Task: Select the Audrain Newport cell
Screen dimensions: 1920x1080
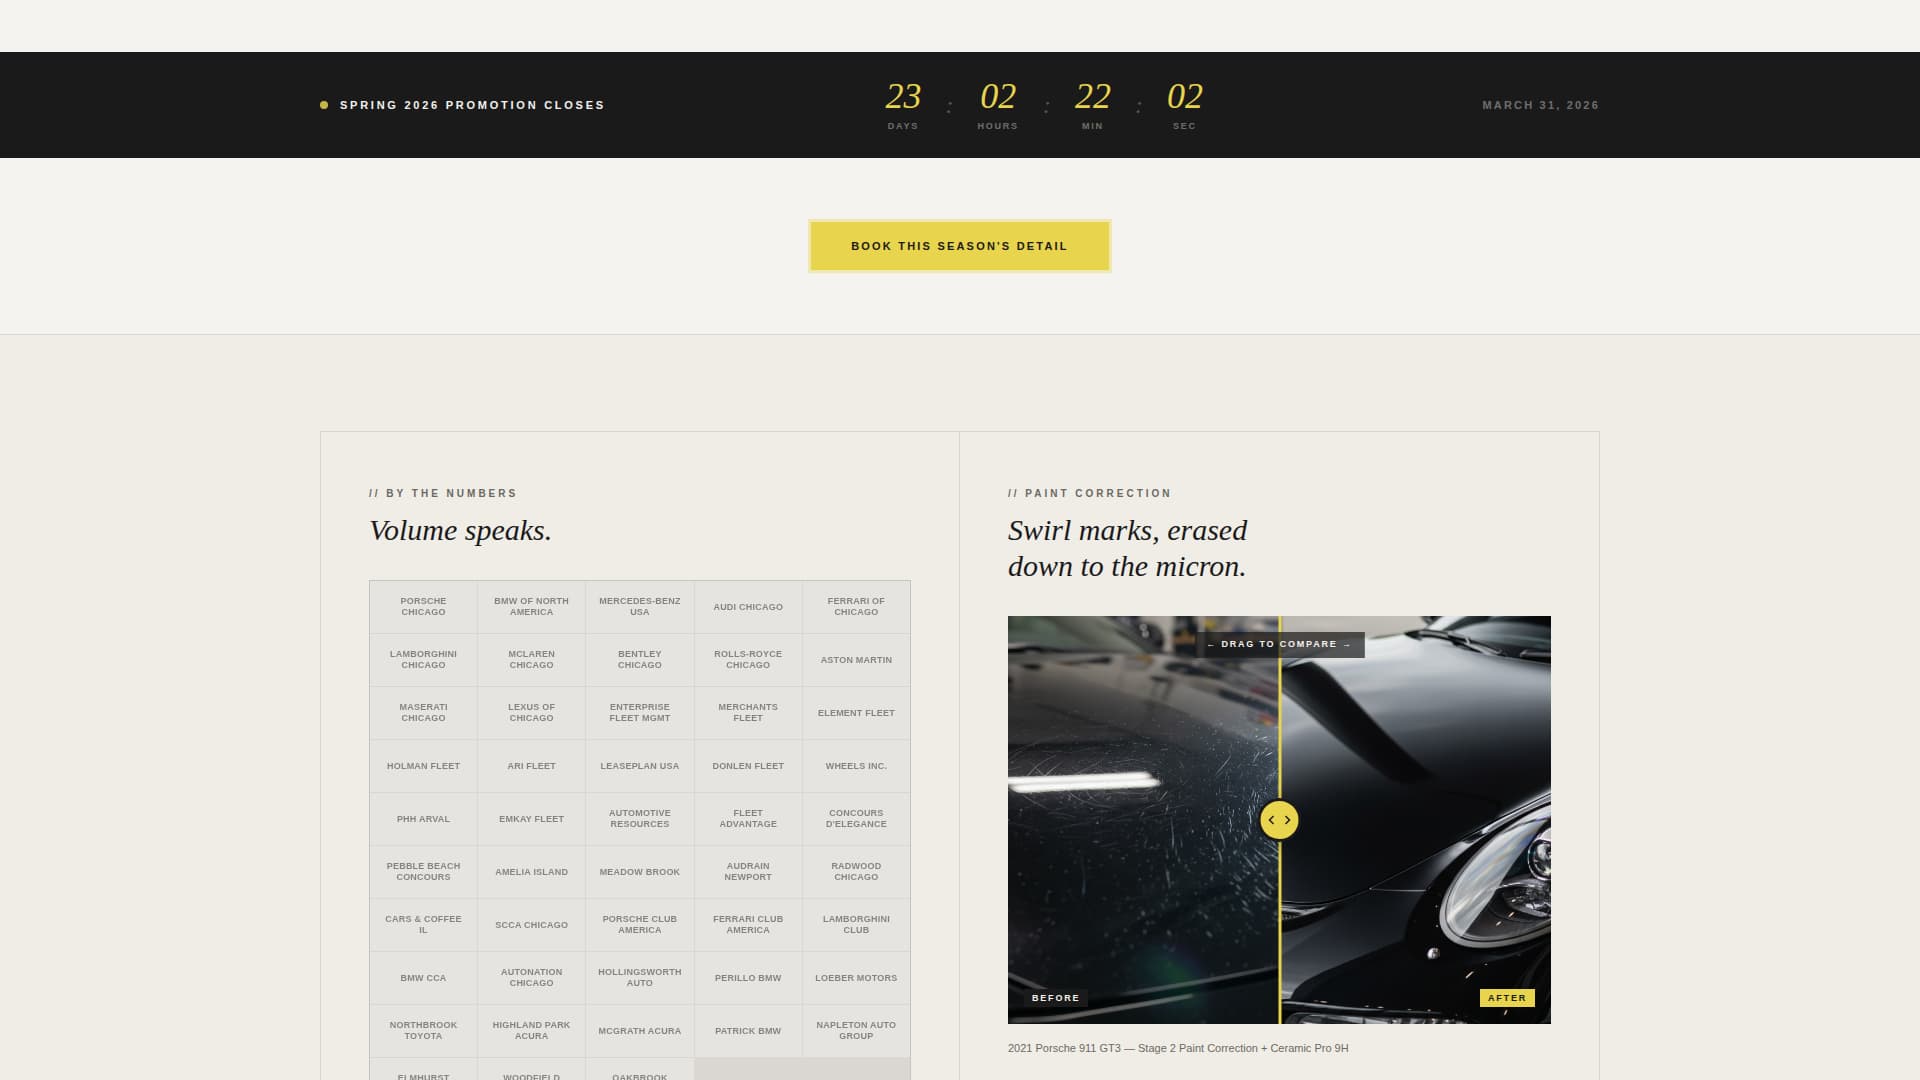Action: (x=748, y=872)
